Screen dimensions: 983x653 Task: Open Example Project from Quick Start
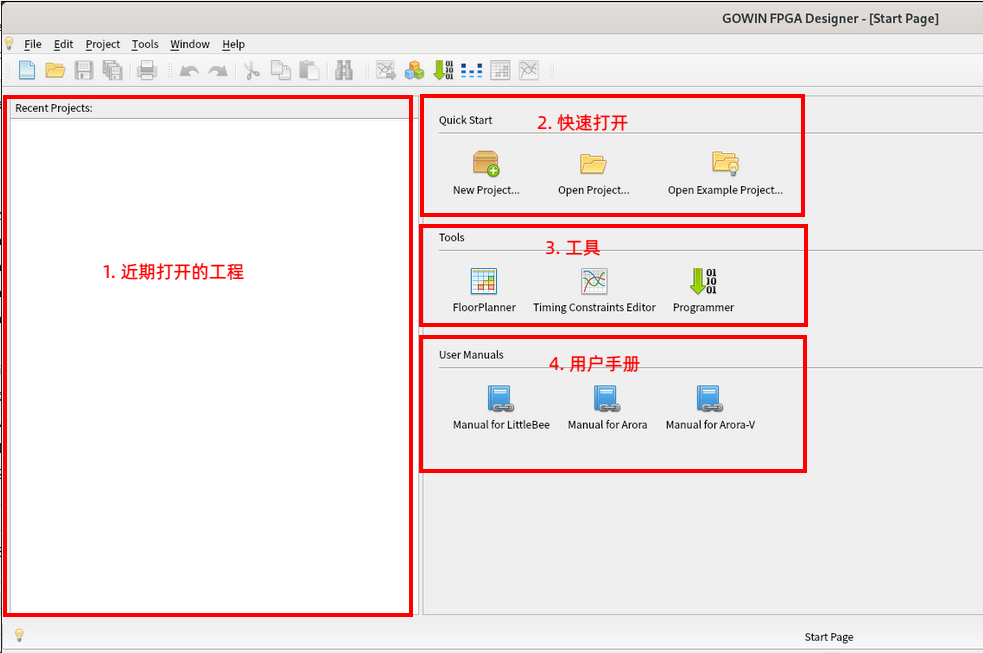pyautogui.click(x=725, y=173)
